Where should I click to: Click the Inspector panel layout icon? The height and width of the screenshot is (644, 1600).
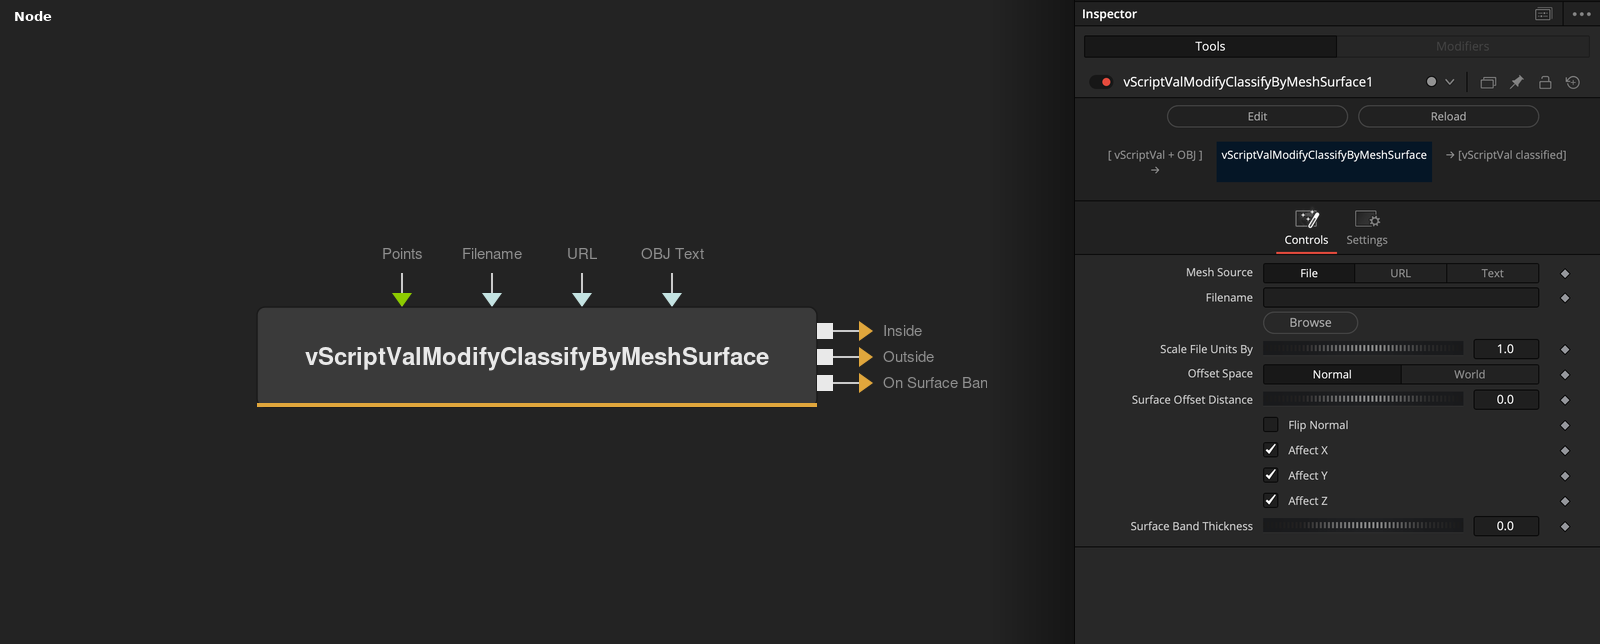[x=1543, y=14]
